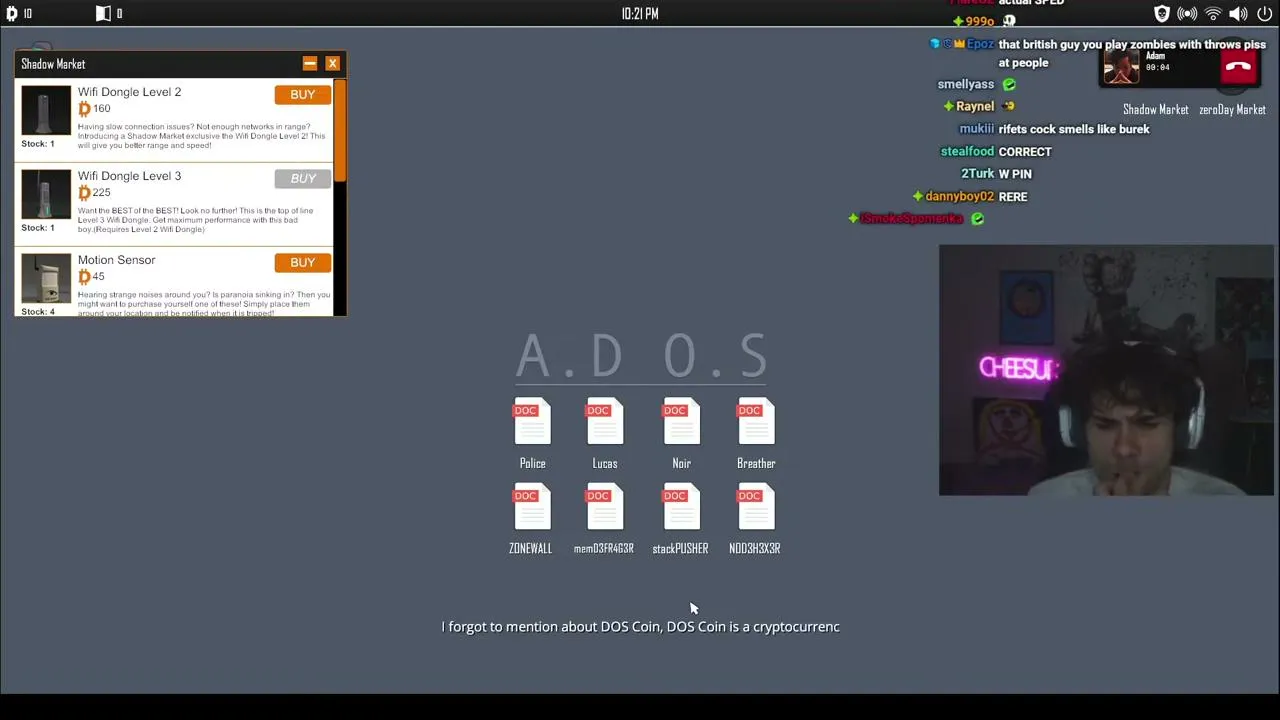Click the 160 price of Wifi Dongle Level 2

point(101,108)
